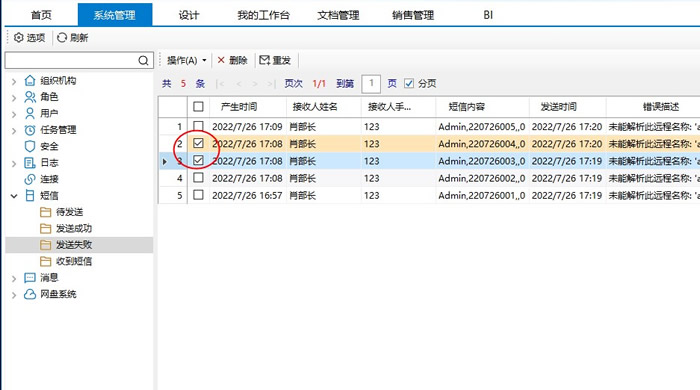Switch to the 文档管理 tab
This screenshot has height=390, width=700.
coord(338,15)
